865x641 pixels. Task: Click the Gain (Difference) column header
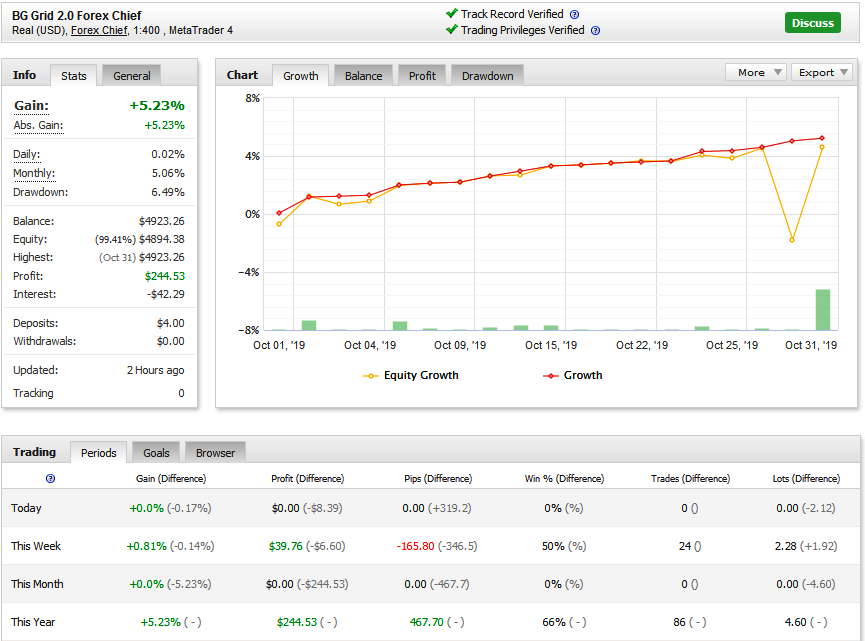171,478
